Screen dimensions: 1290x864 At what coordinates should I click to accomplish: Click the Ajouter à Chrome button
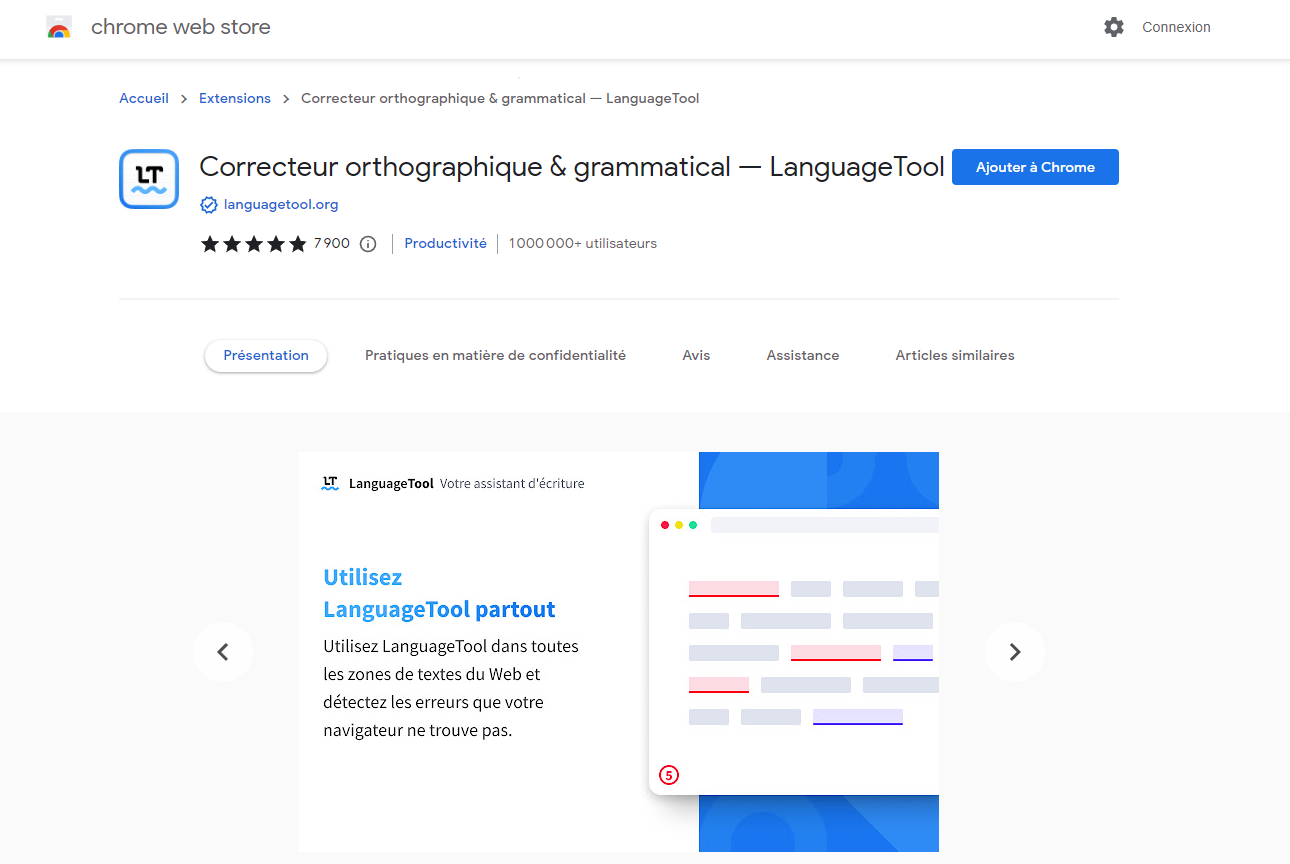(x=1035, y=167)
